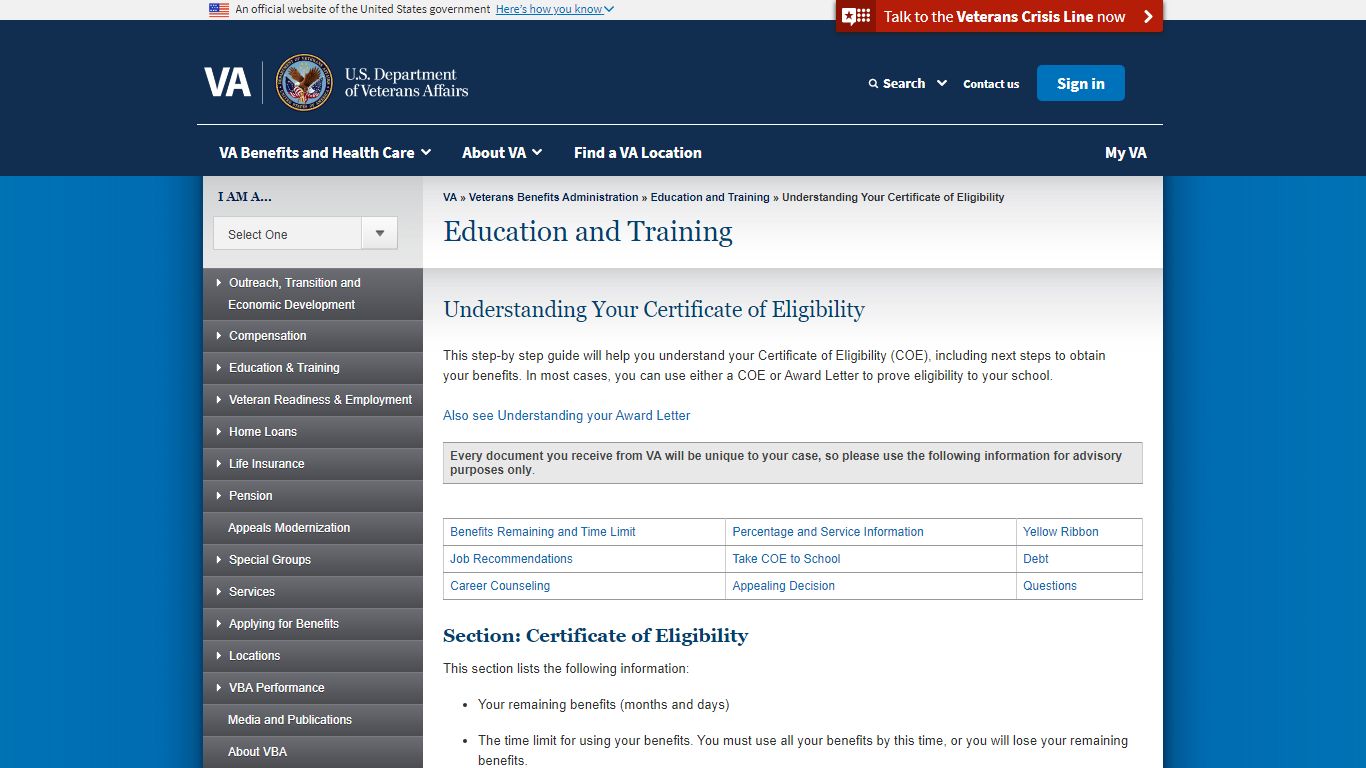Open the Take COE to School link

pos(786,559)
